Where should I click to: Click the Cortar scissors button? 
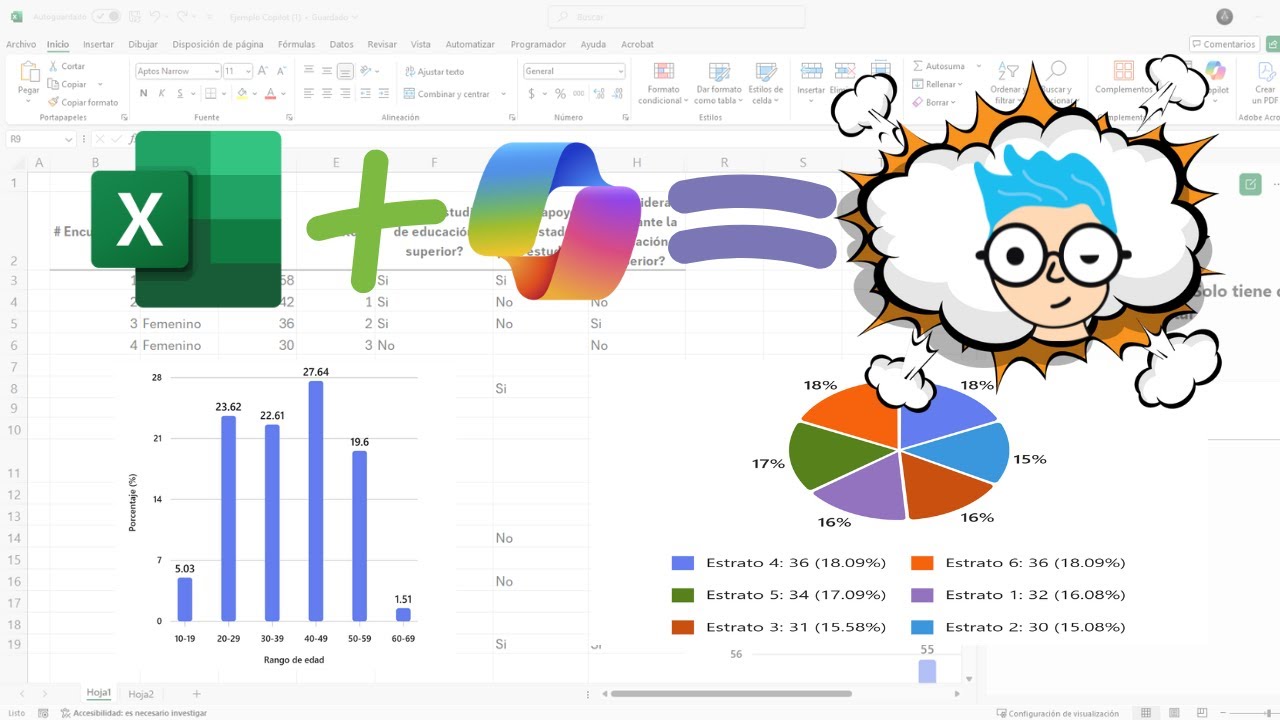point(66,66)
